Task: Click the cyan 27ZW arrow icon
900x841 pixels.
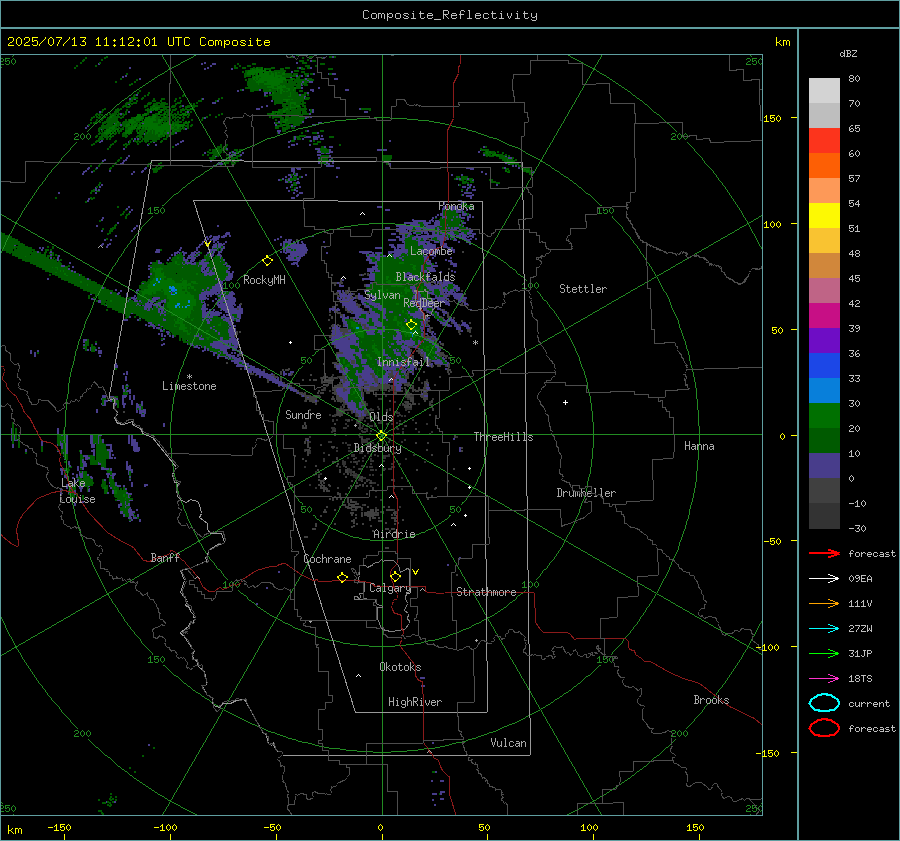Action: 824,629
